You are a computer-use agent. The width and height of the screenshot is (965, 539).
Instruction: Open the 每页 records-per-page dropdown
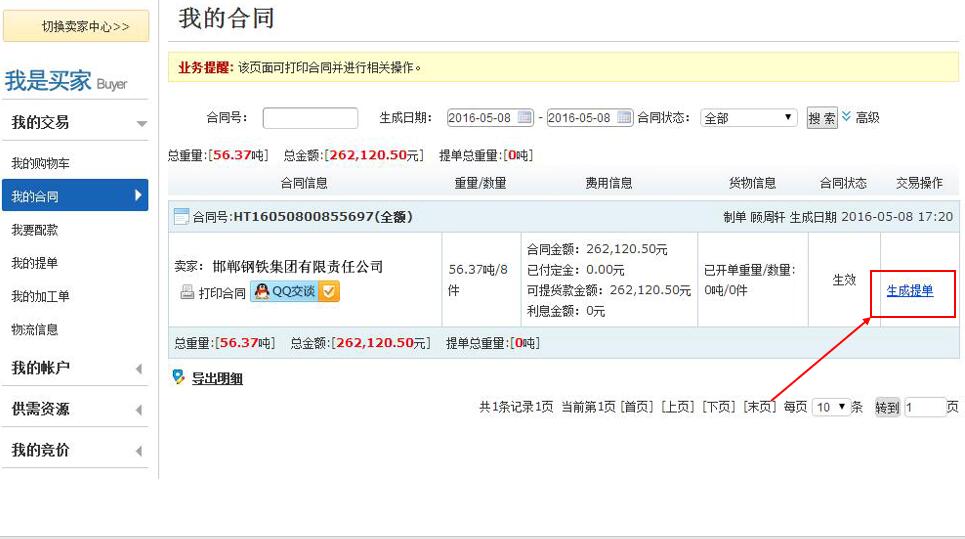(x=831, y=407)
